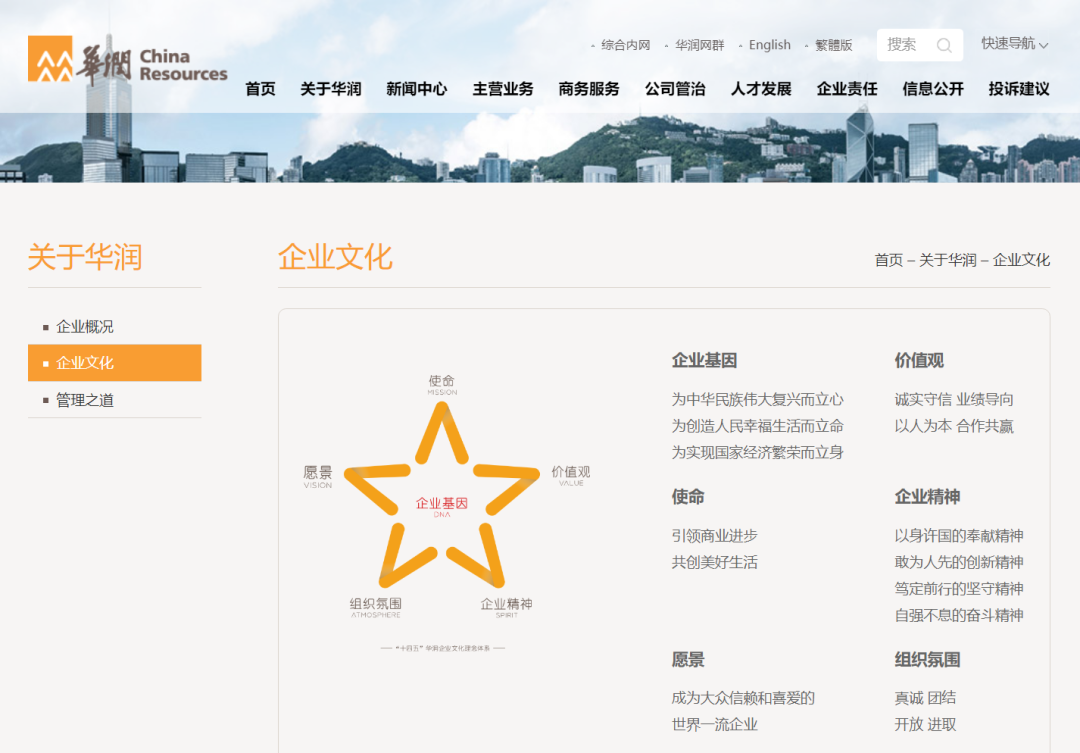Image resolution: width=1080 pixels, height=753 pixels.
Task: Click the 组织氛围 section heading
Action: click(927, 660)
